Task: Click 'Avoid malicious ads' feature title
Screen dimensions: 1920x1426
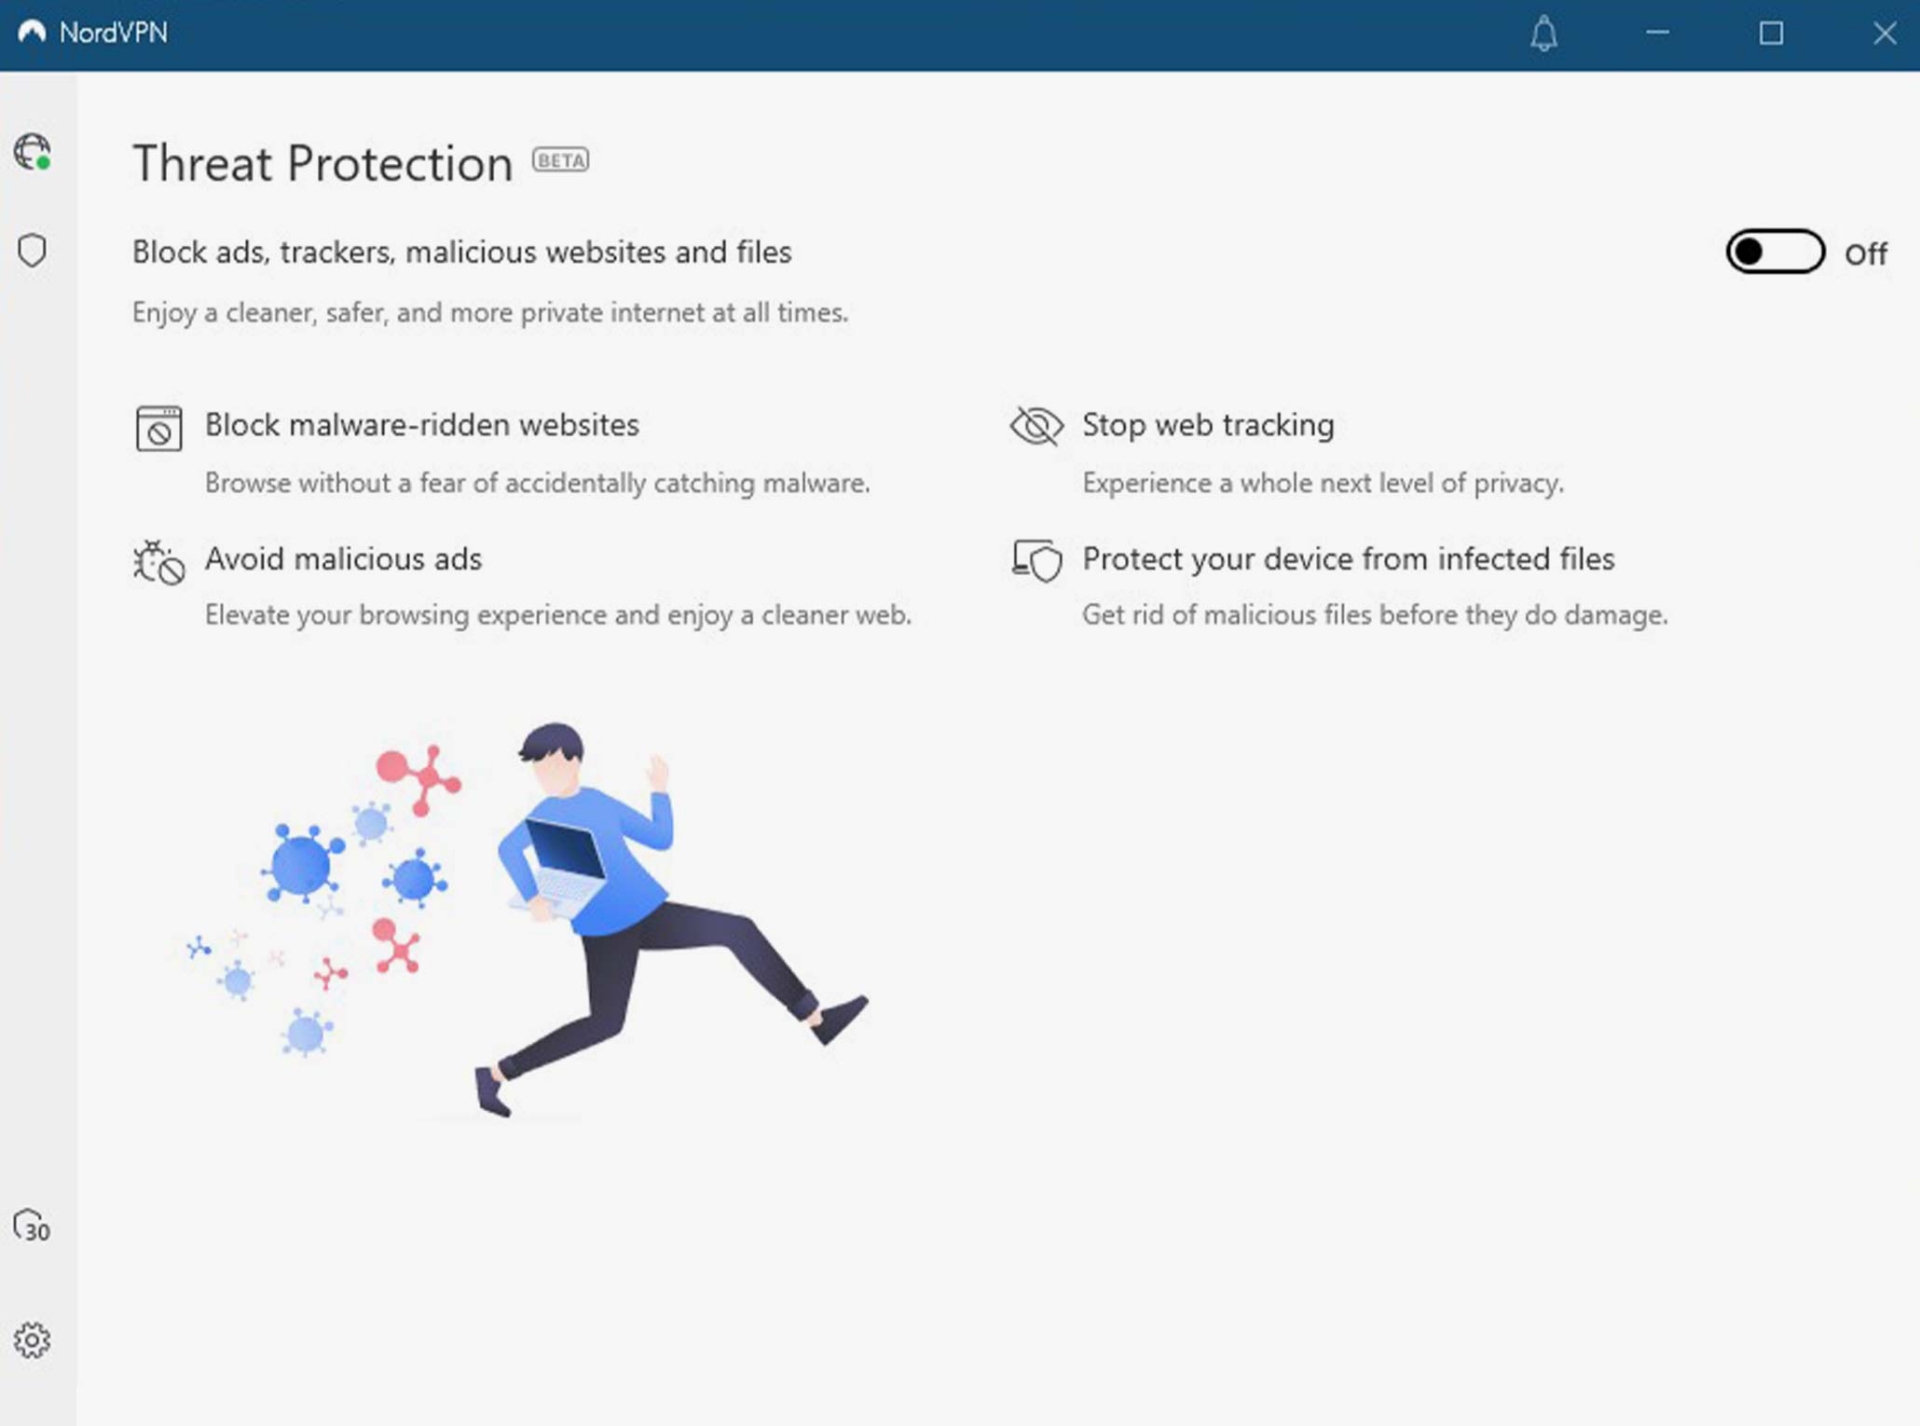Action: (x=343, y=559)
